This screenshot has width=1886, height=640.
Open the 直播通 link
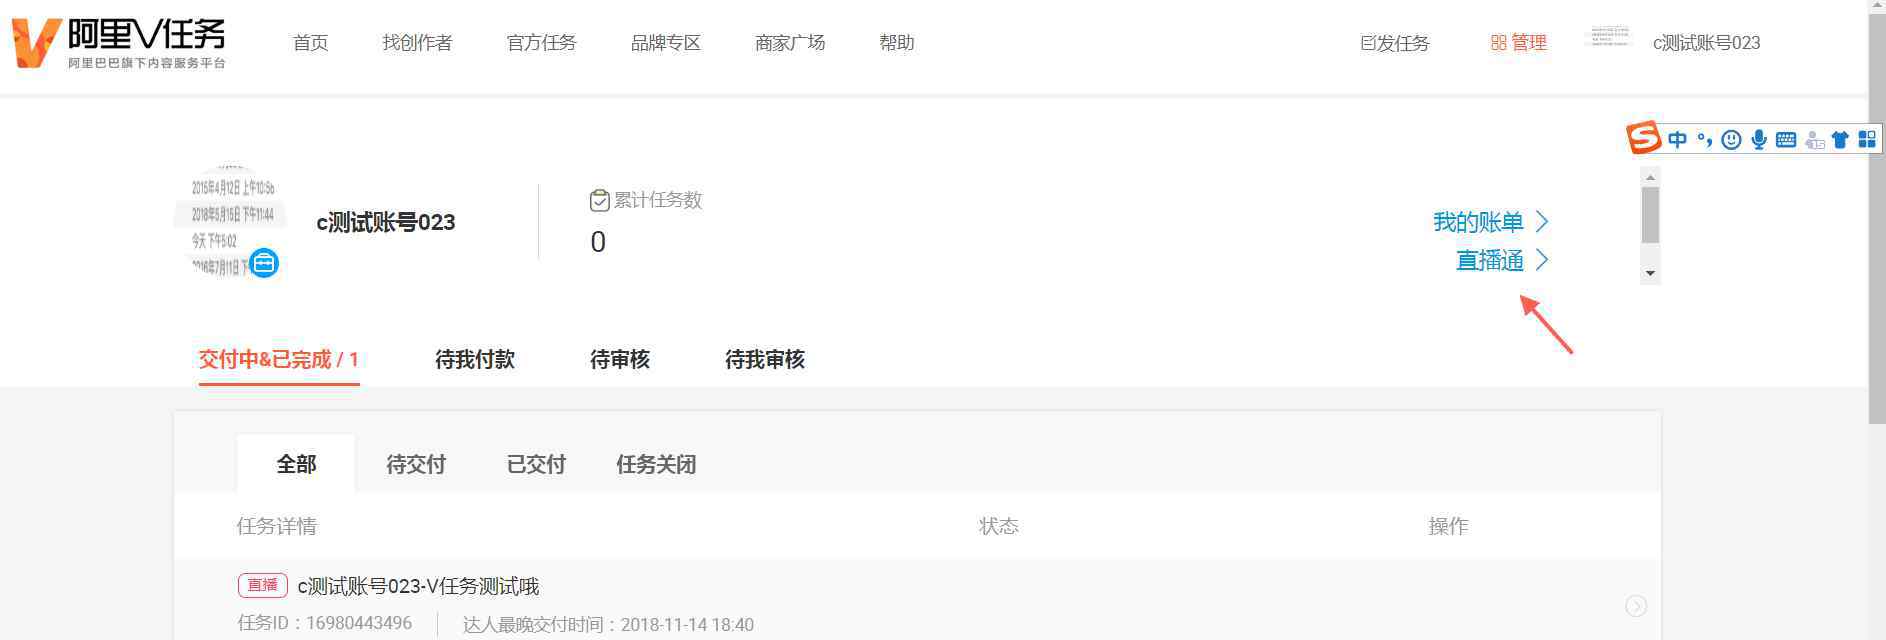1490,260
